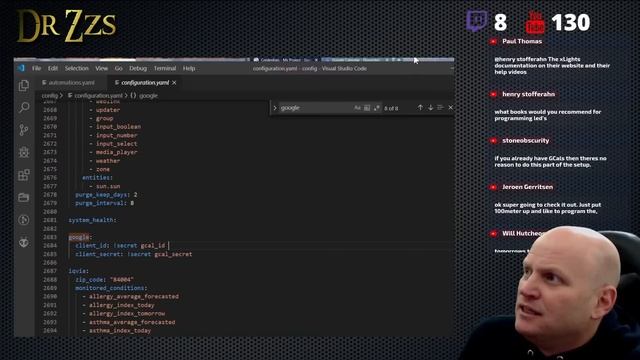
Task: Click the '- group' line in the editor
Action: pos(101,118)
